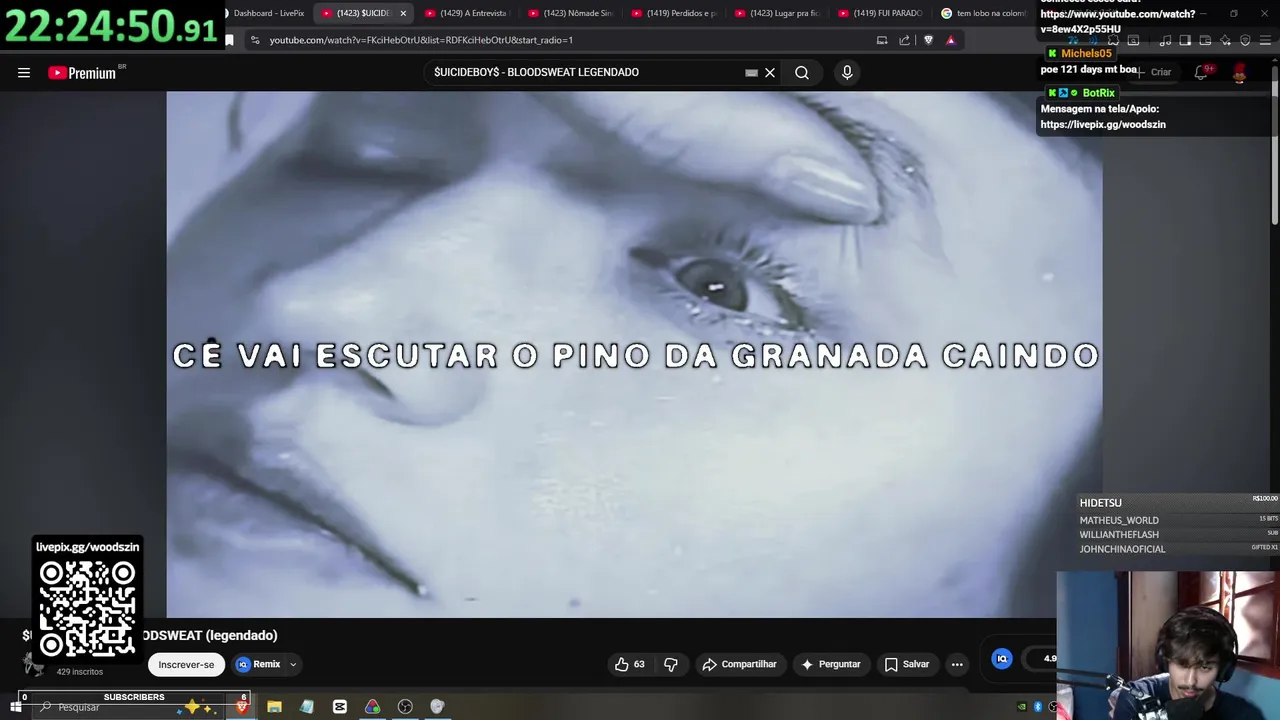Screen dimensions: 1280x720
Task: Dislike the video
Action: point(671,664)
